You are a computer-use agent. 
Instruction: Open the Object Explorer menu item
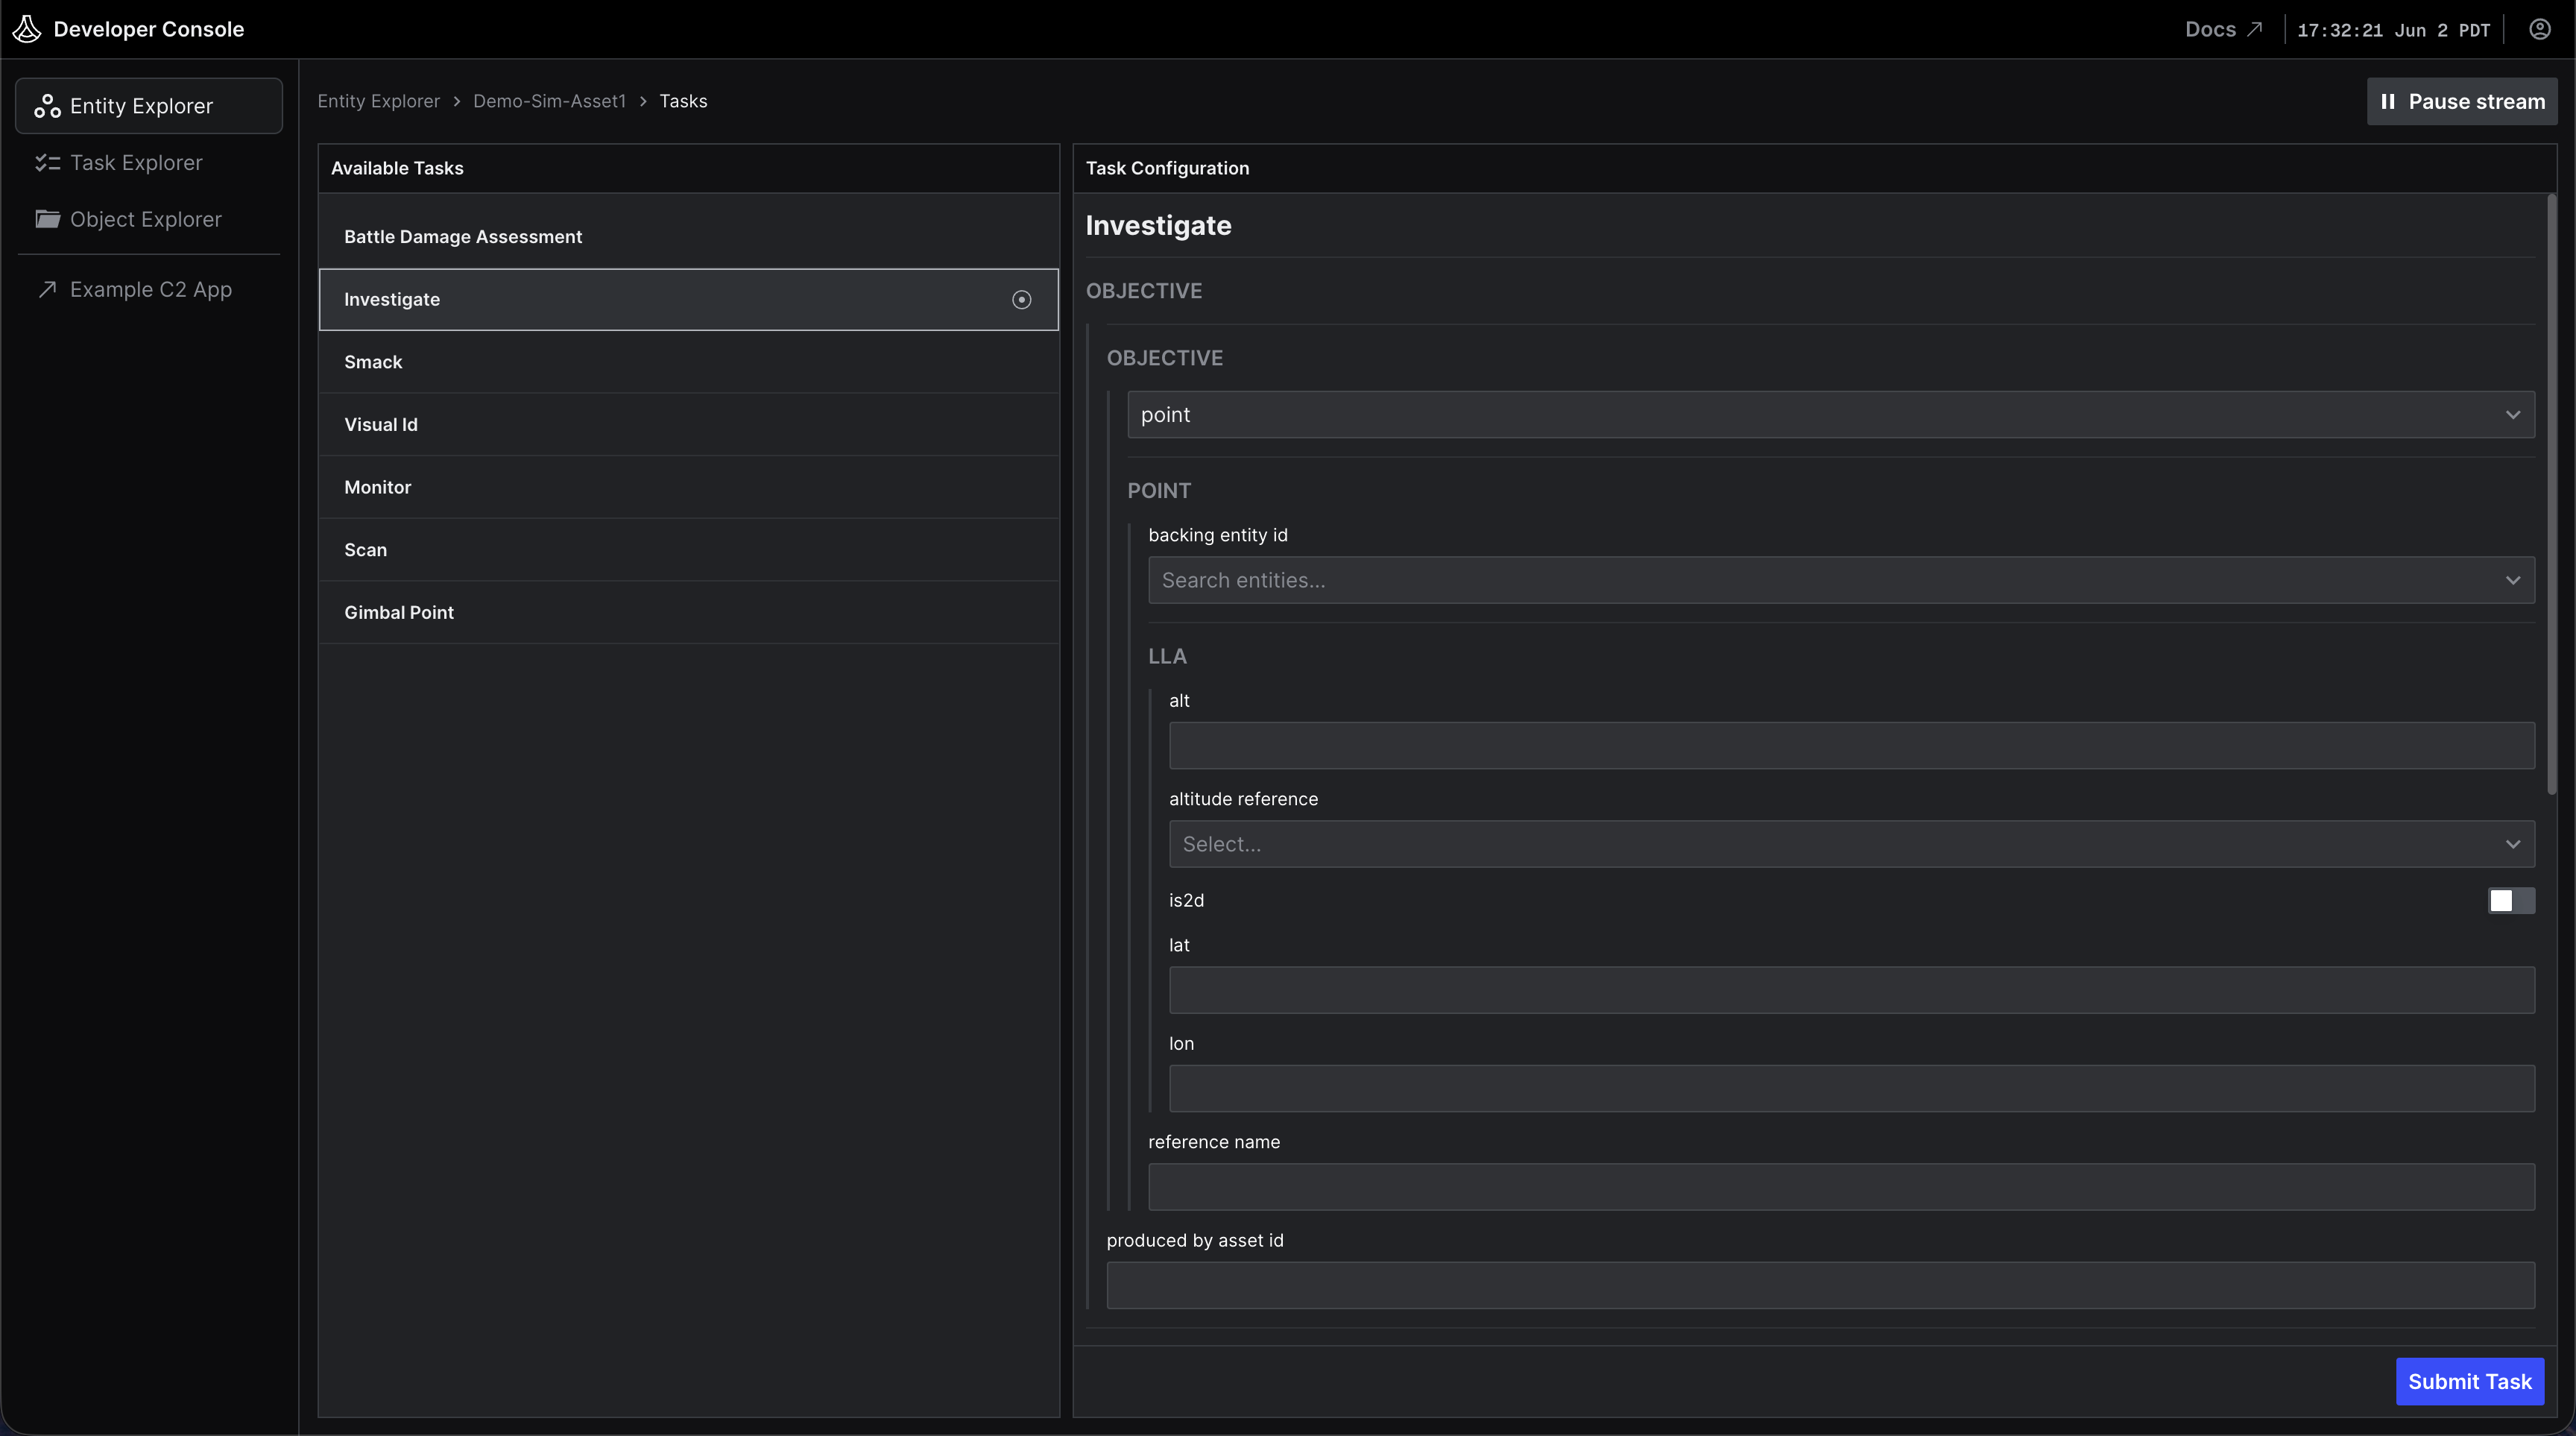click(x=149, y=219)
